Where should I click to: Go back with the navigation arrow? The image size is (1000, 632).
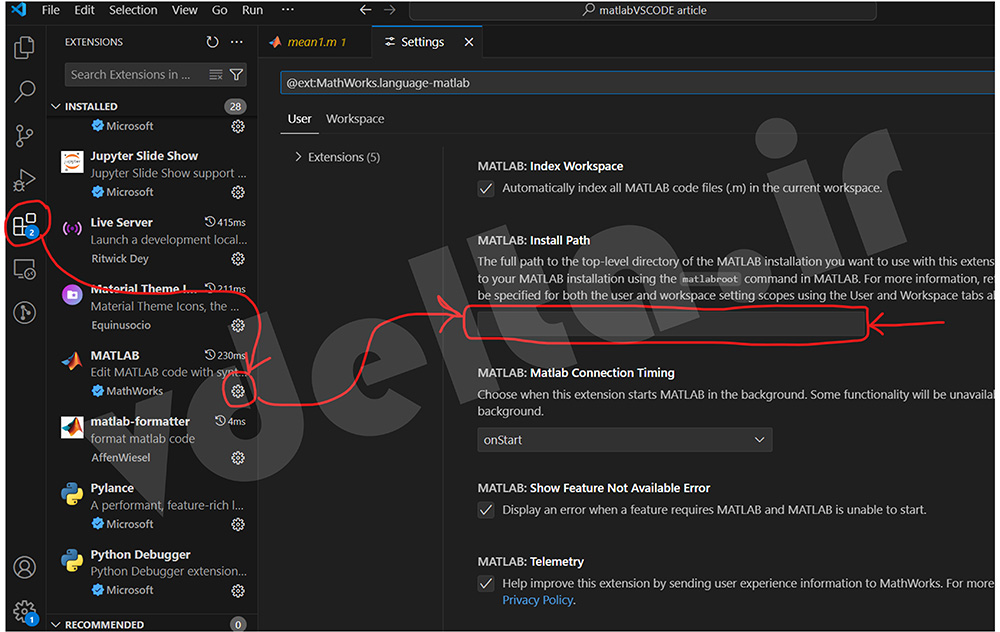[365, 10]
